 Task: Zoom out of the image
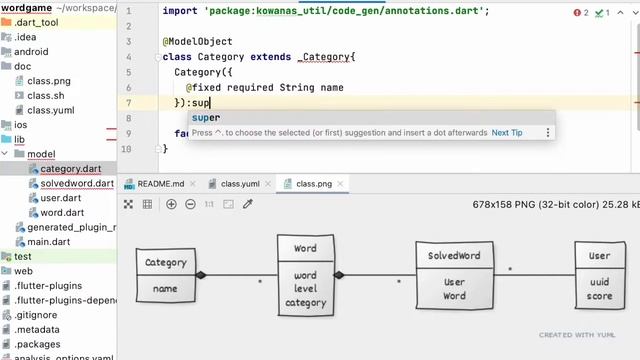click(x=190, y=204)
